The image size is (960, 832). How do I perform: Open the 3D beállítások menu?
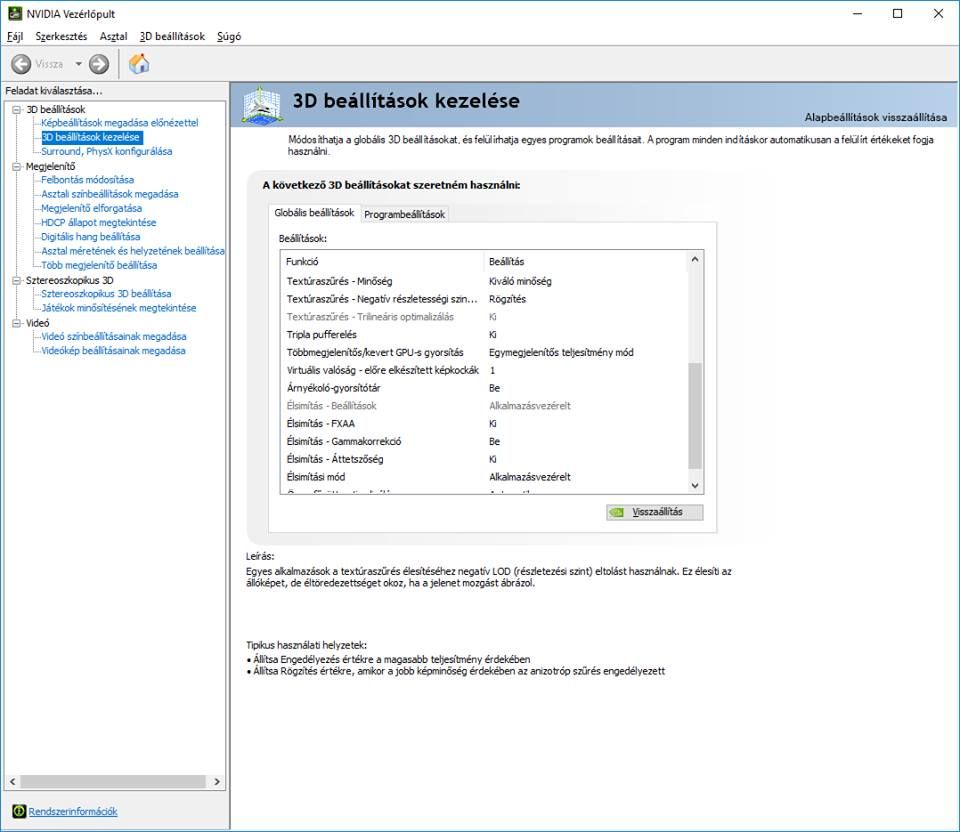[x=172, y=36]
